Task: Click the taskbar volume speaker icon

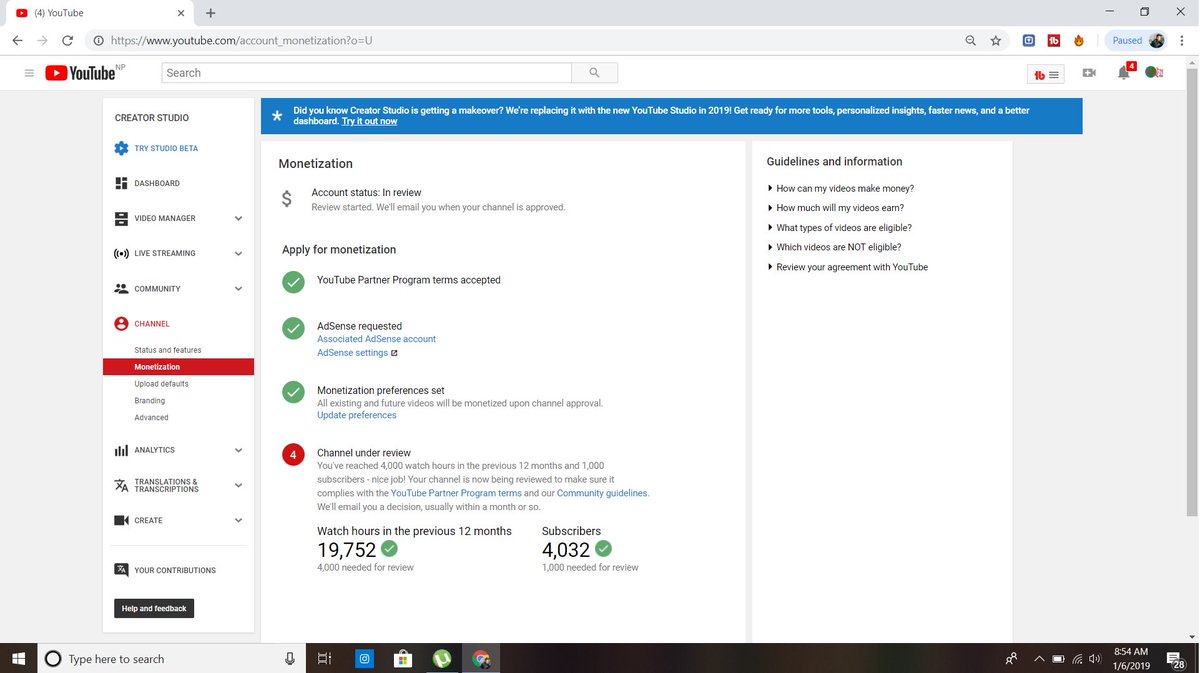Action: tap(1095, 659)
